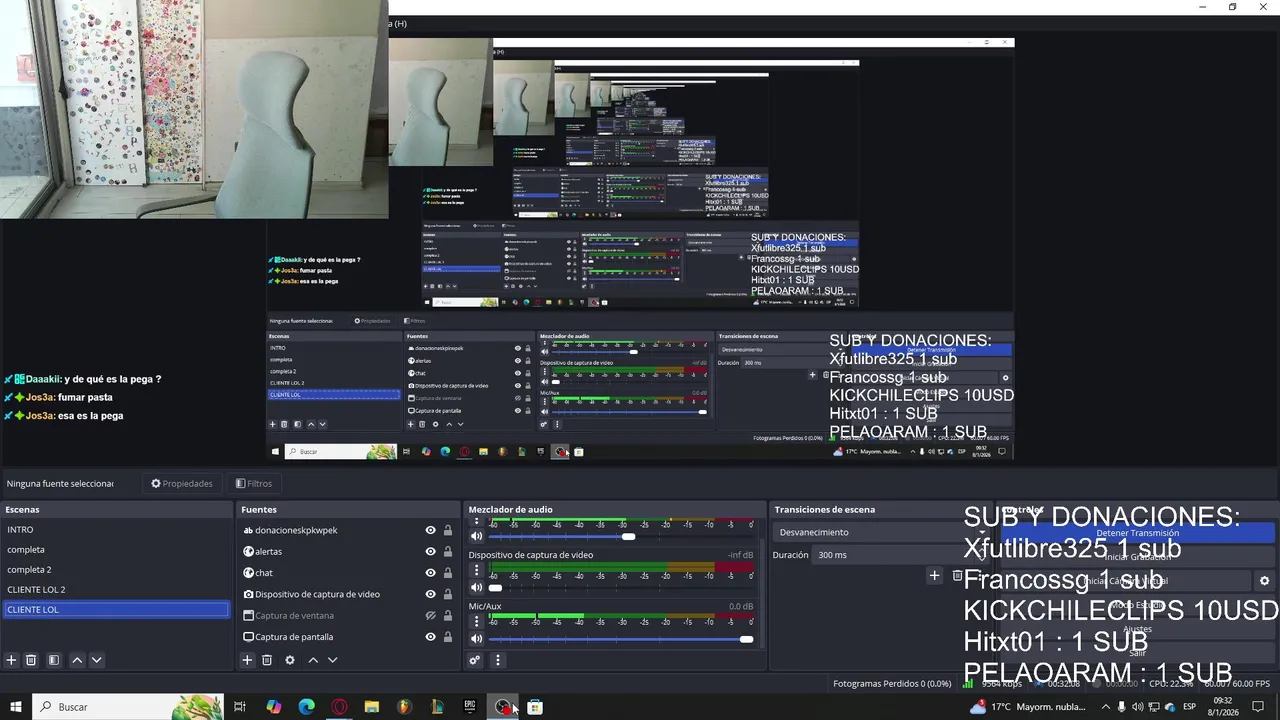Move selected scene up
Image resolution: width=1280 pixels, height=720 pixels.
point(77,660)
